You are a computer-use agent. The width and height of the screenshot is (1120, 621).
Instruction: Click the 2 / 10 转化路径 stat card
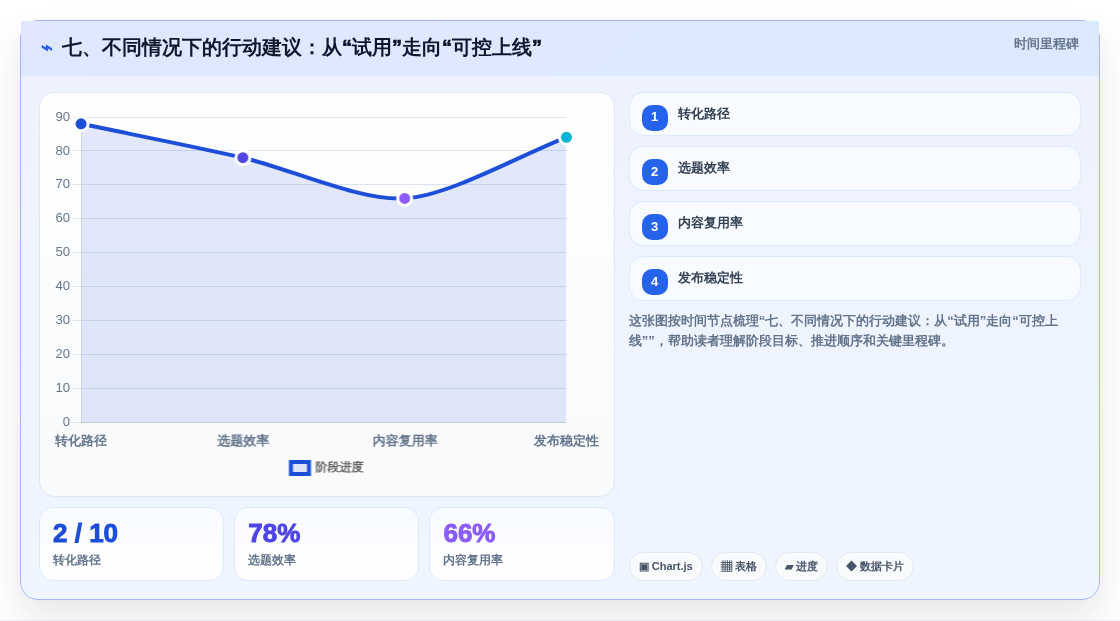[131, 544]
